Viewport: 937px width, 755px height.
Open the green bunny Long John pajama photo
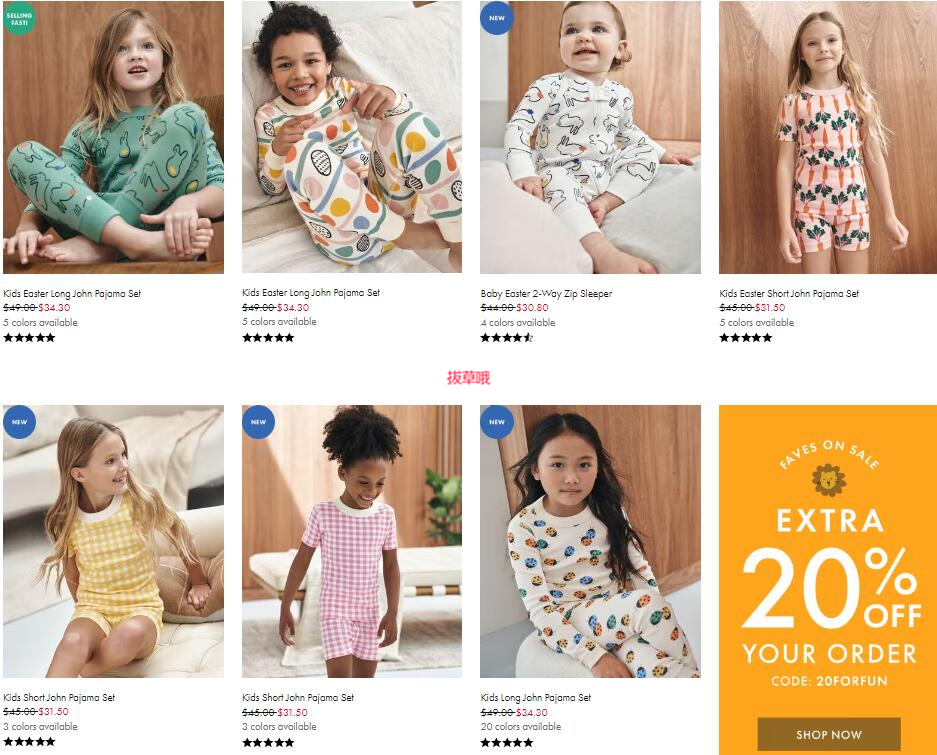[x=114, y=137]
